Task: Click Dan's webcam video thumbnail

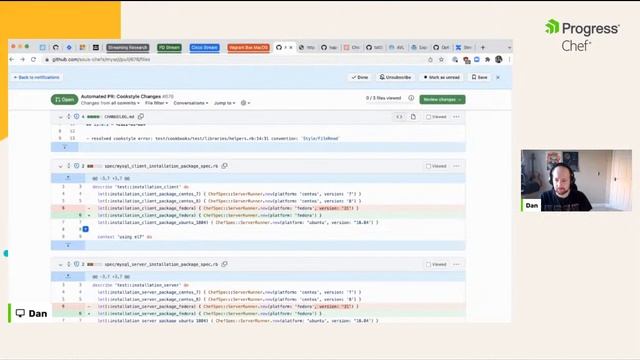Action: [x=576, y=180]
